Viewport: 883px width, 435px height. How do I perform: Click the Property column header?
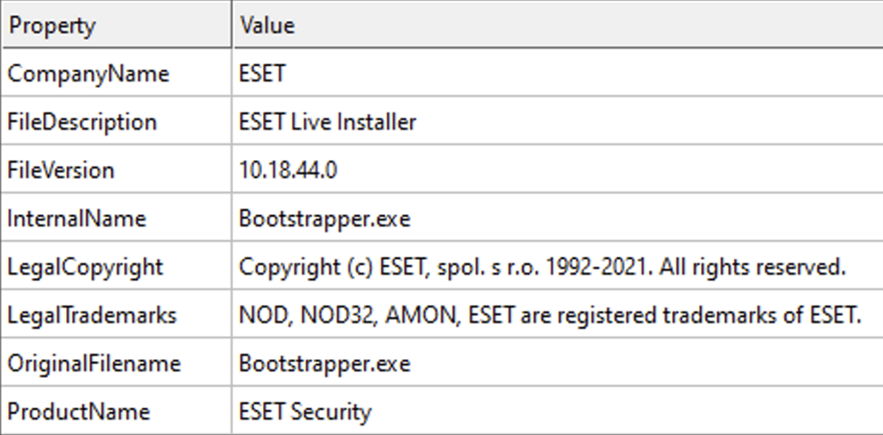pyautogui.click(x=115, y=25)
